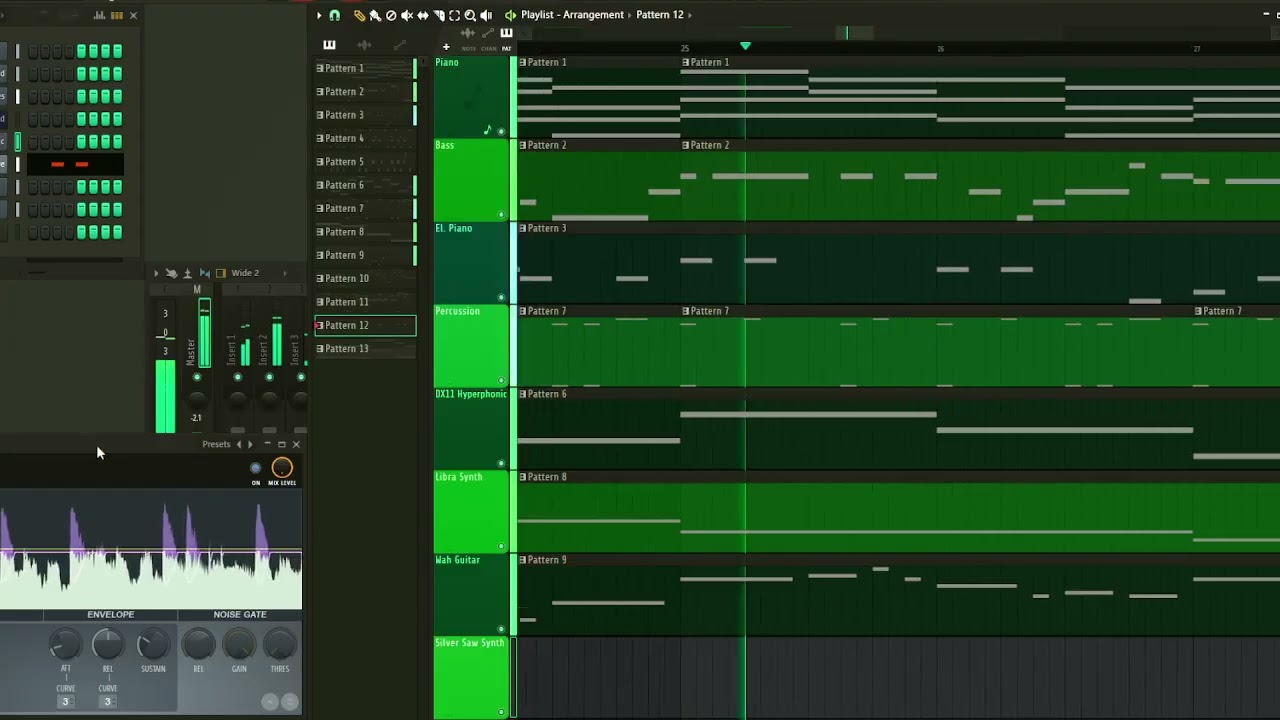Click the Master pan knob
This screenshot has height=720, width=1280.
click(x=197, y=398)
